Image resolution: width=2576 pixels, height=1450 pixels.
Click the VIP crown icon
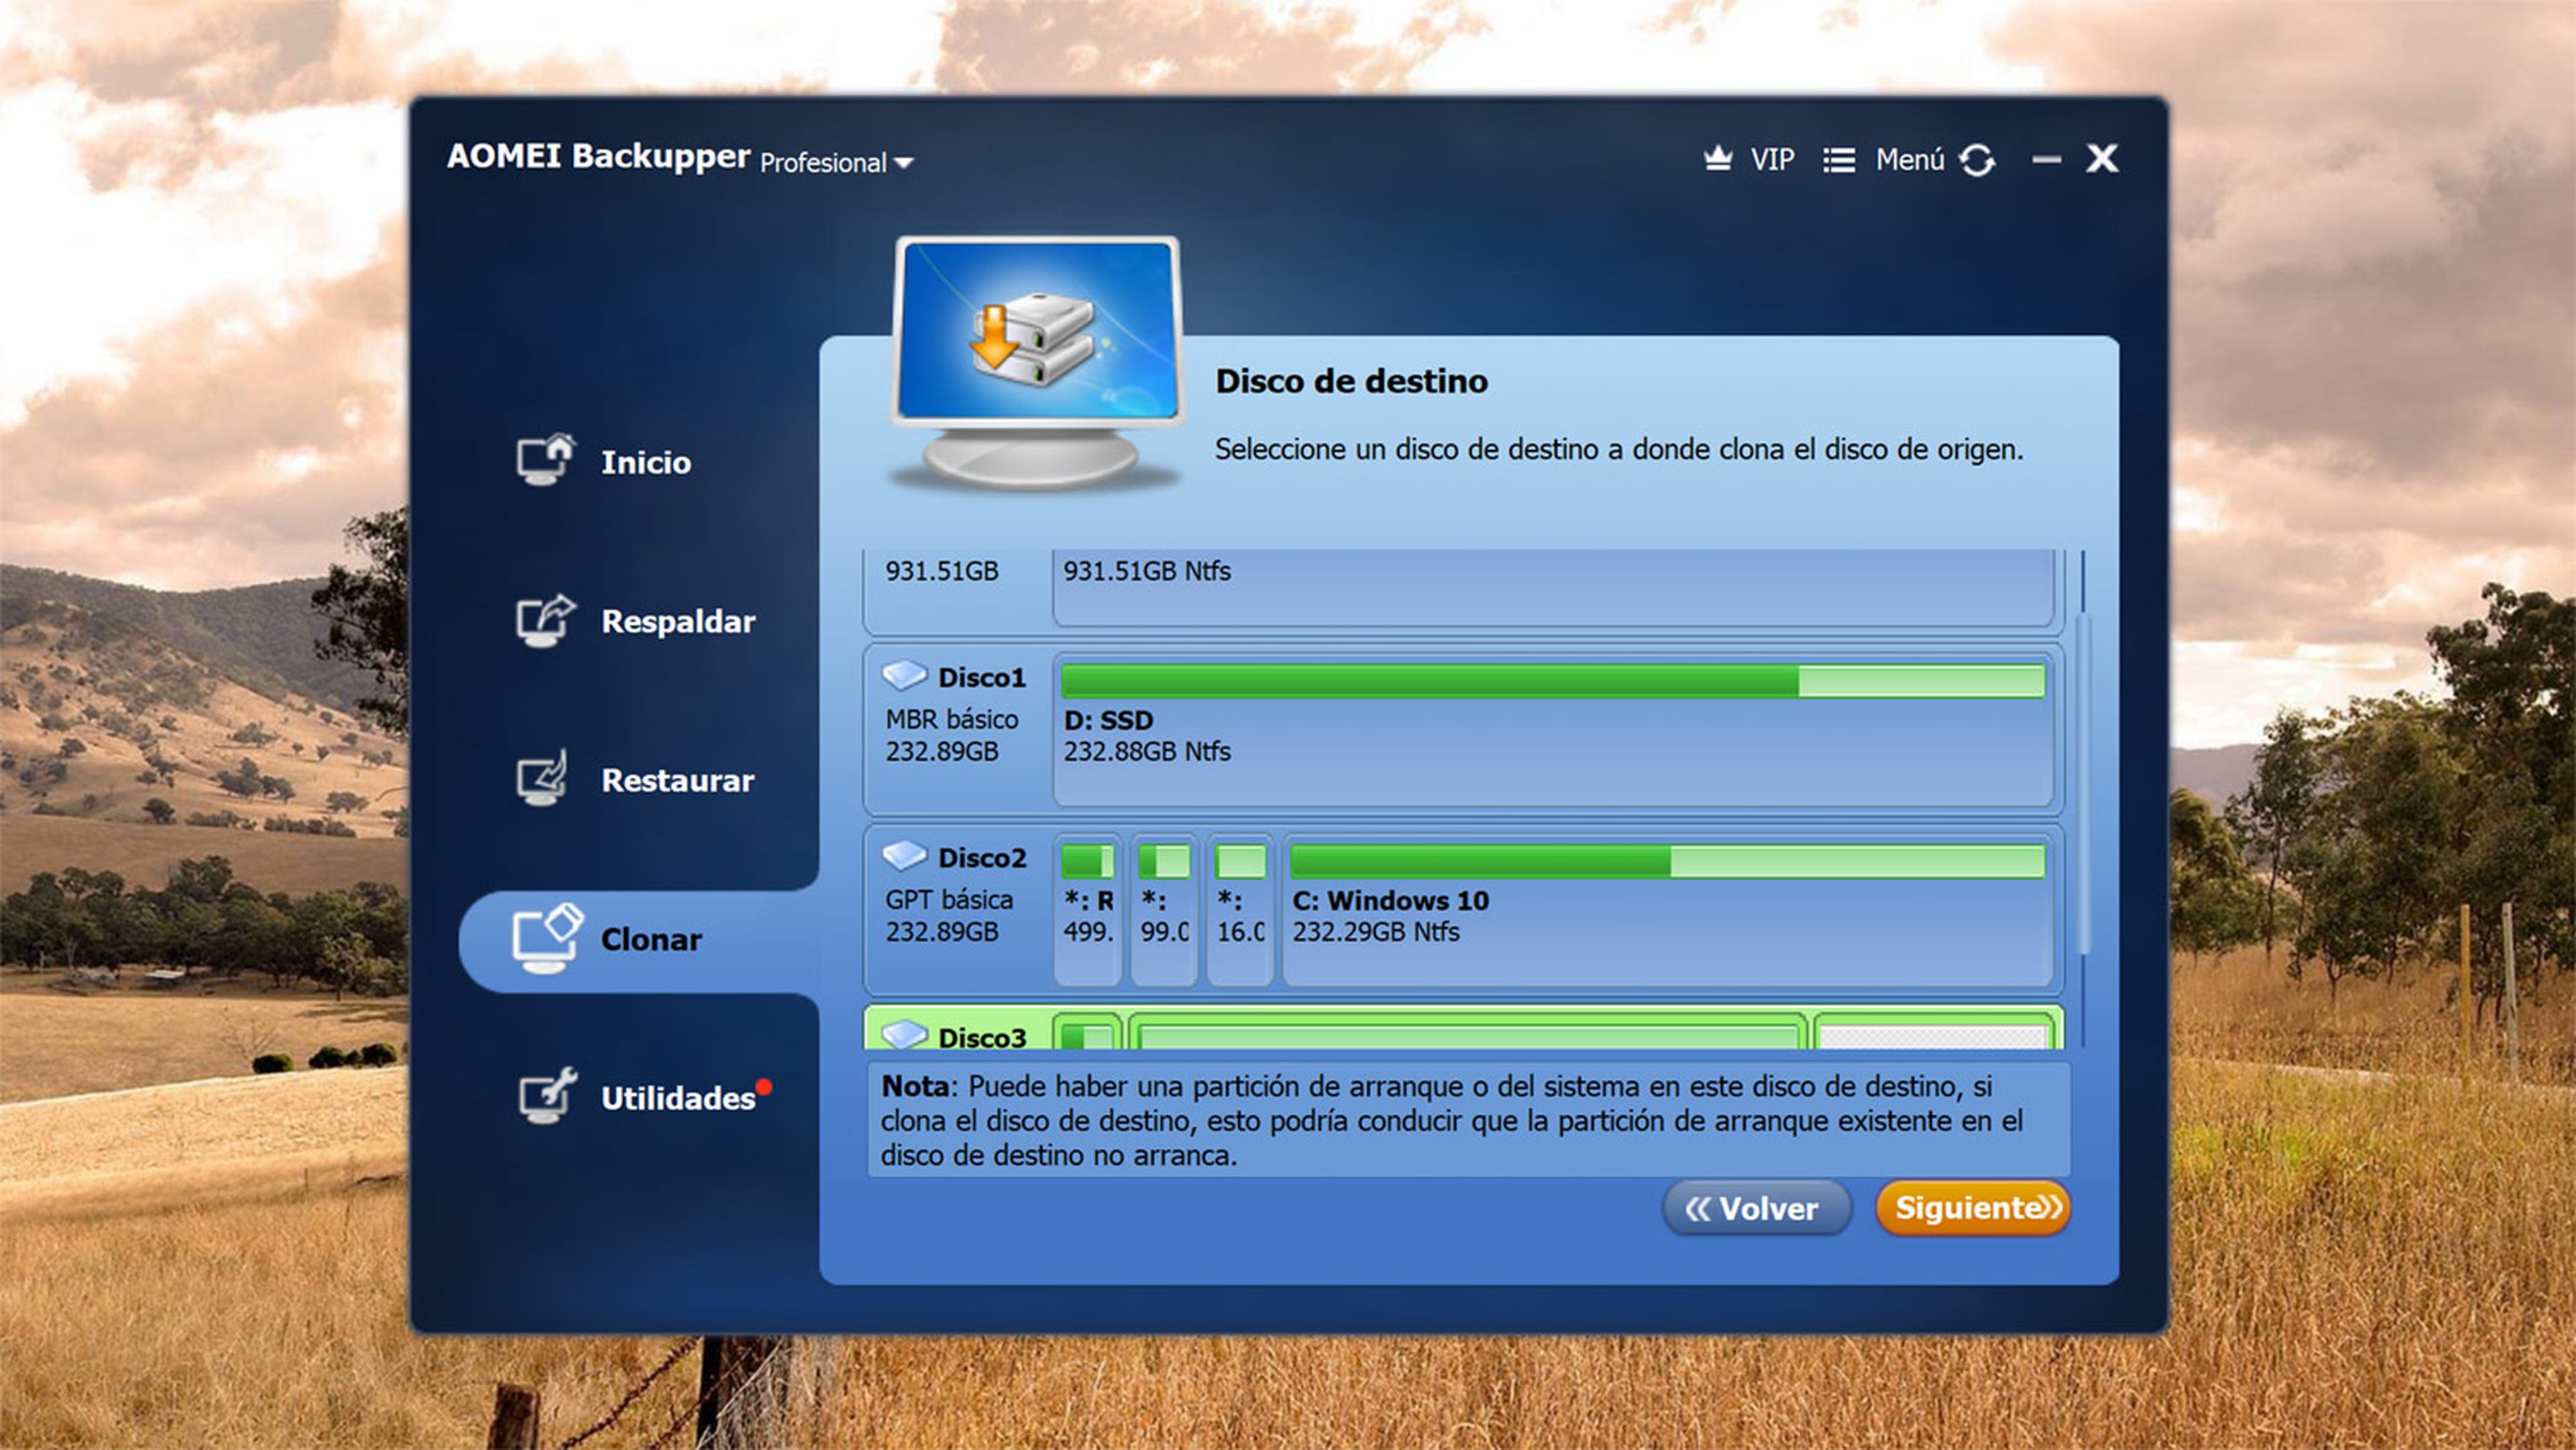pos(1718,159)
